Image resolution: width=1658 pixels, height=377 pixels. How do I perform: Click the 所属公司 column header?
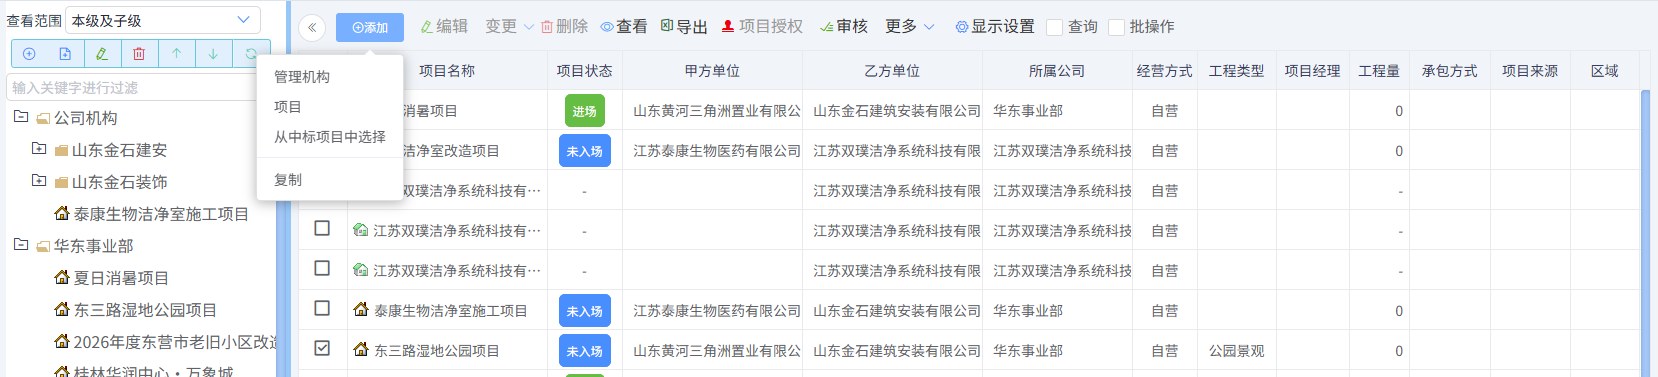pos(1057,71)
